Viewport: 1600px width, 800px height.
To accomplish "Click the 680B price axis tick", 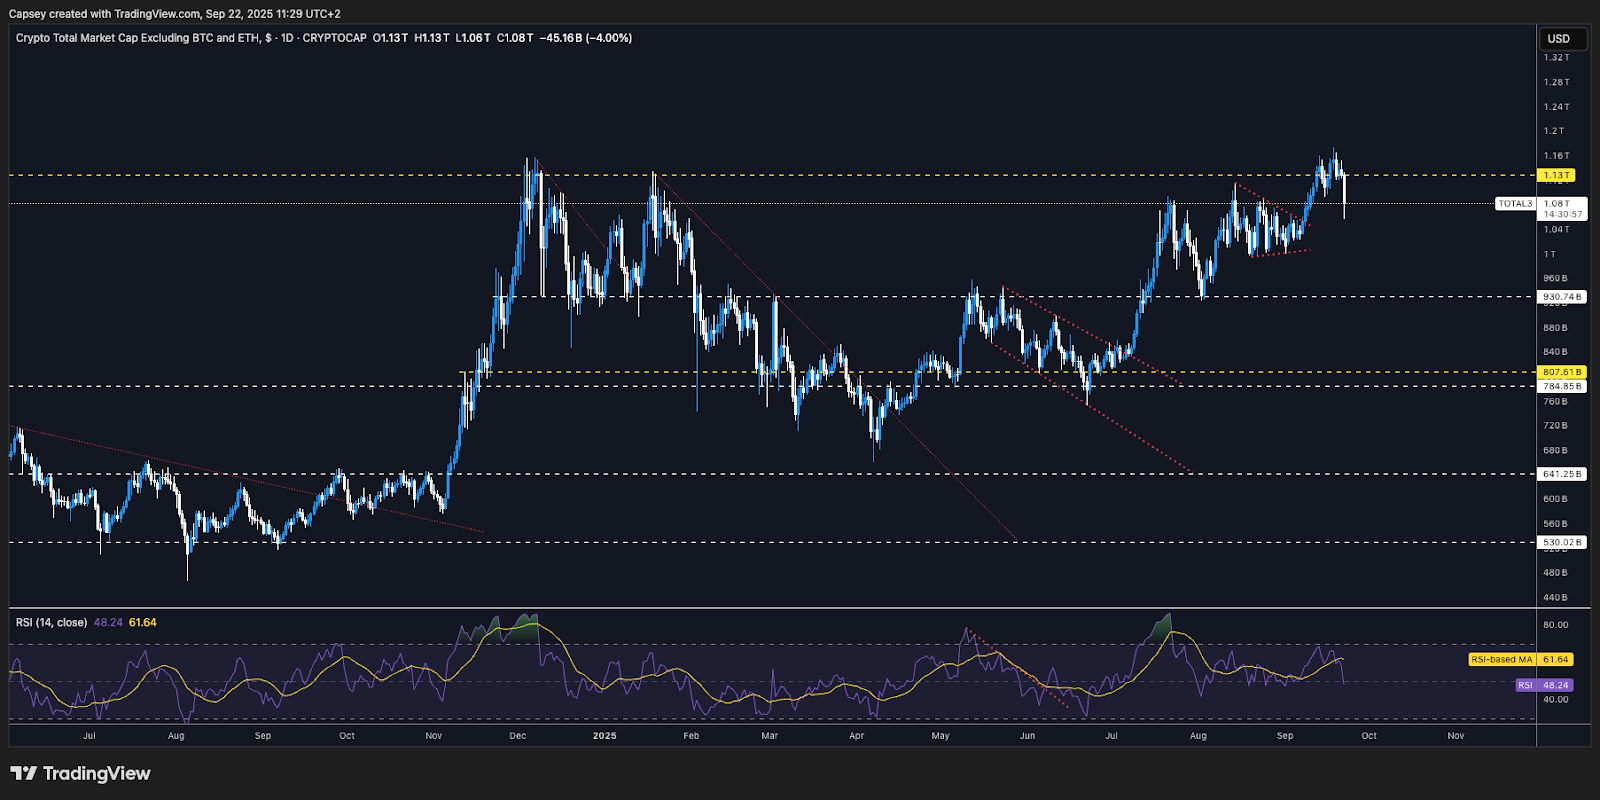I will point(1555,450).
